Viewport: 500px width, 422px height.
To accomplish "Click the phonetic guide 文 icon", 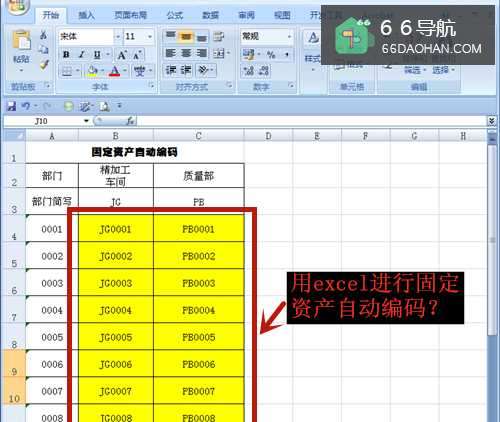I will pyautogui.click(x=139, y=71).
